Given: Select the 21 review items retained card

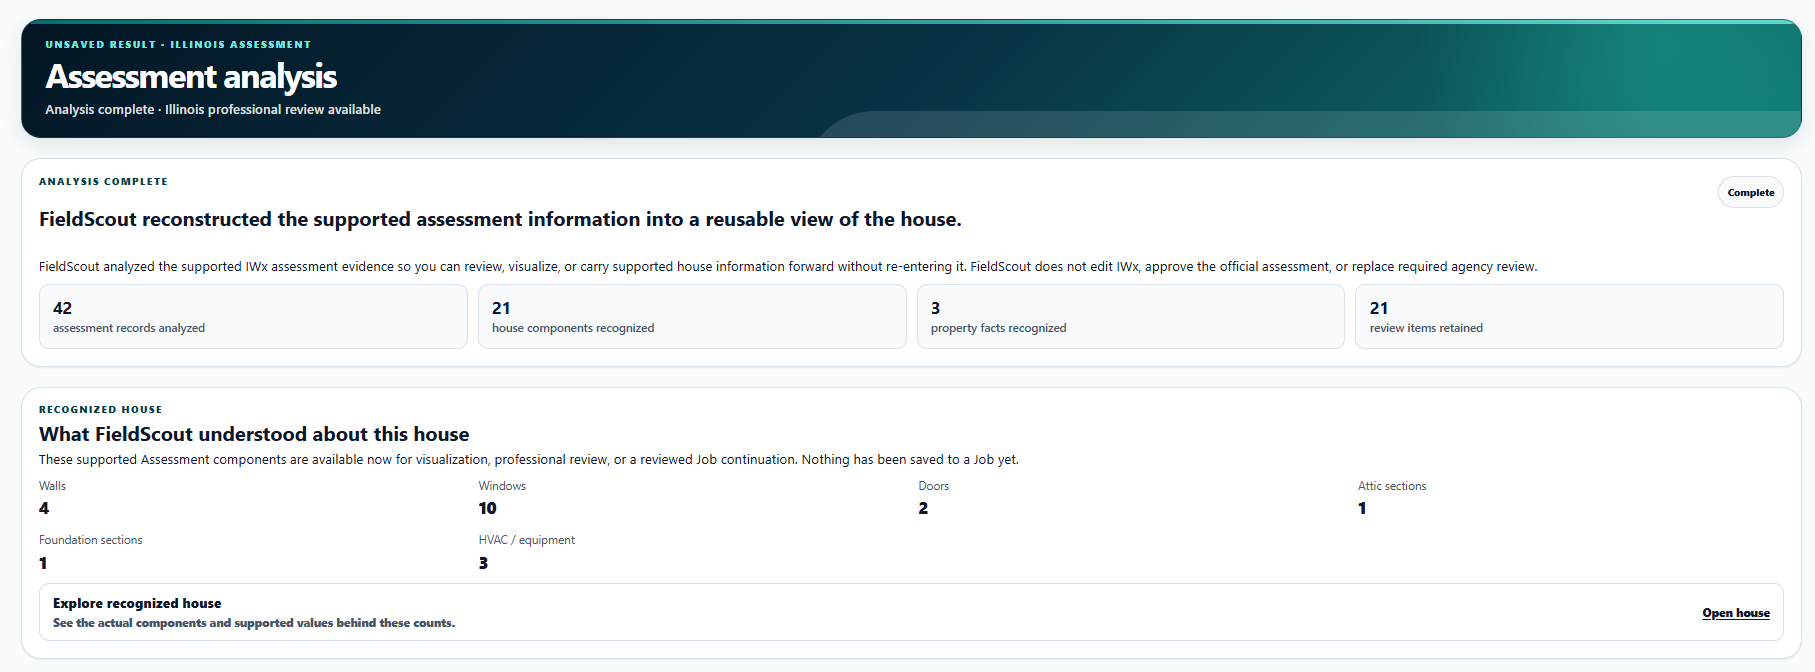Looking at the screenshot, I should (1569, 317).
